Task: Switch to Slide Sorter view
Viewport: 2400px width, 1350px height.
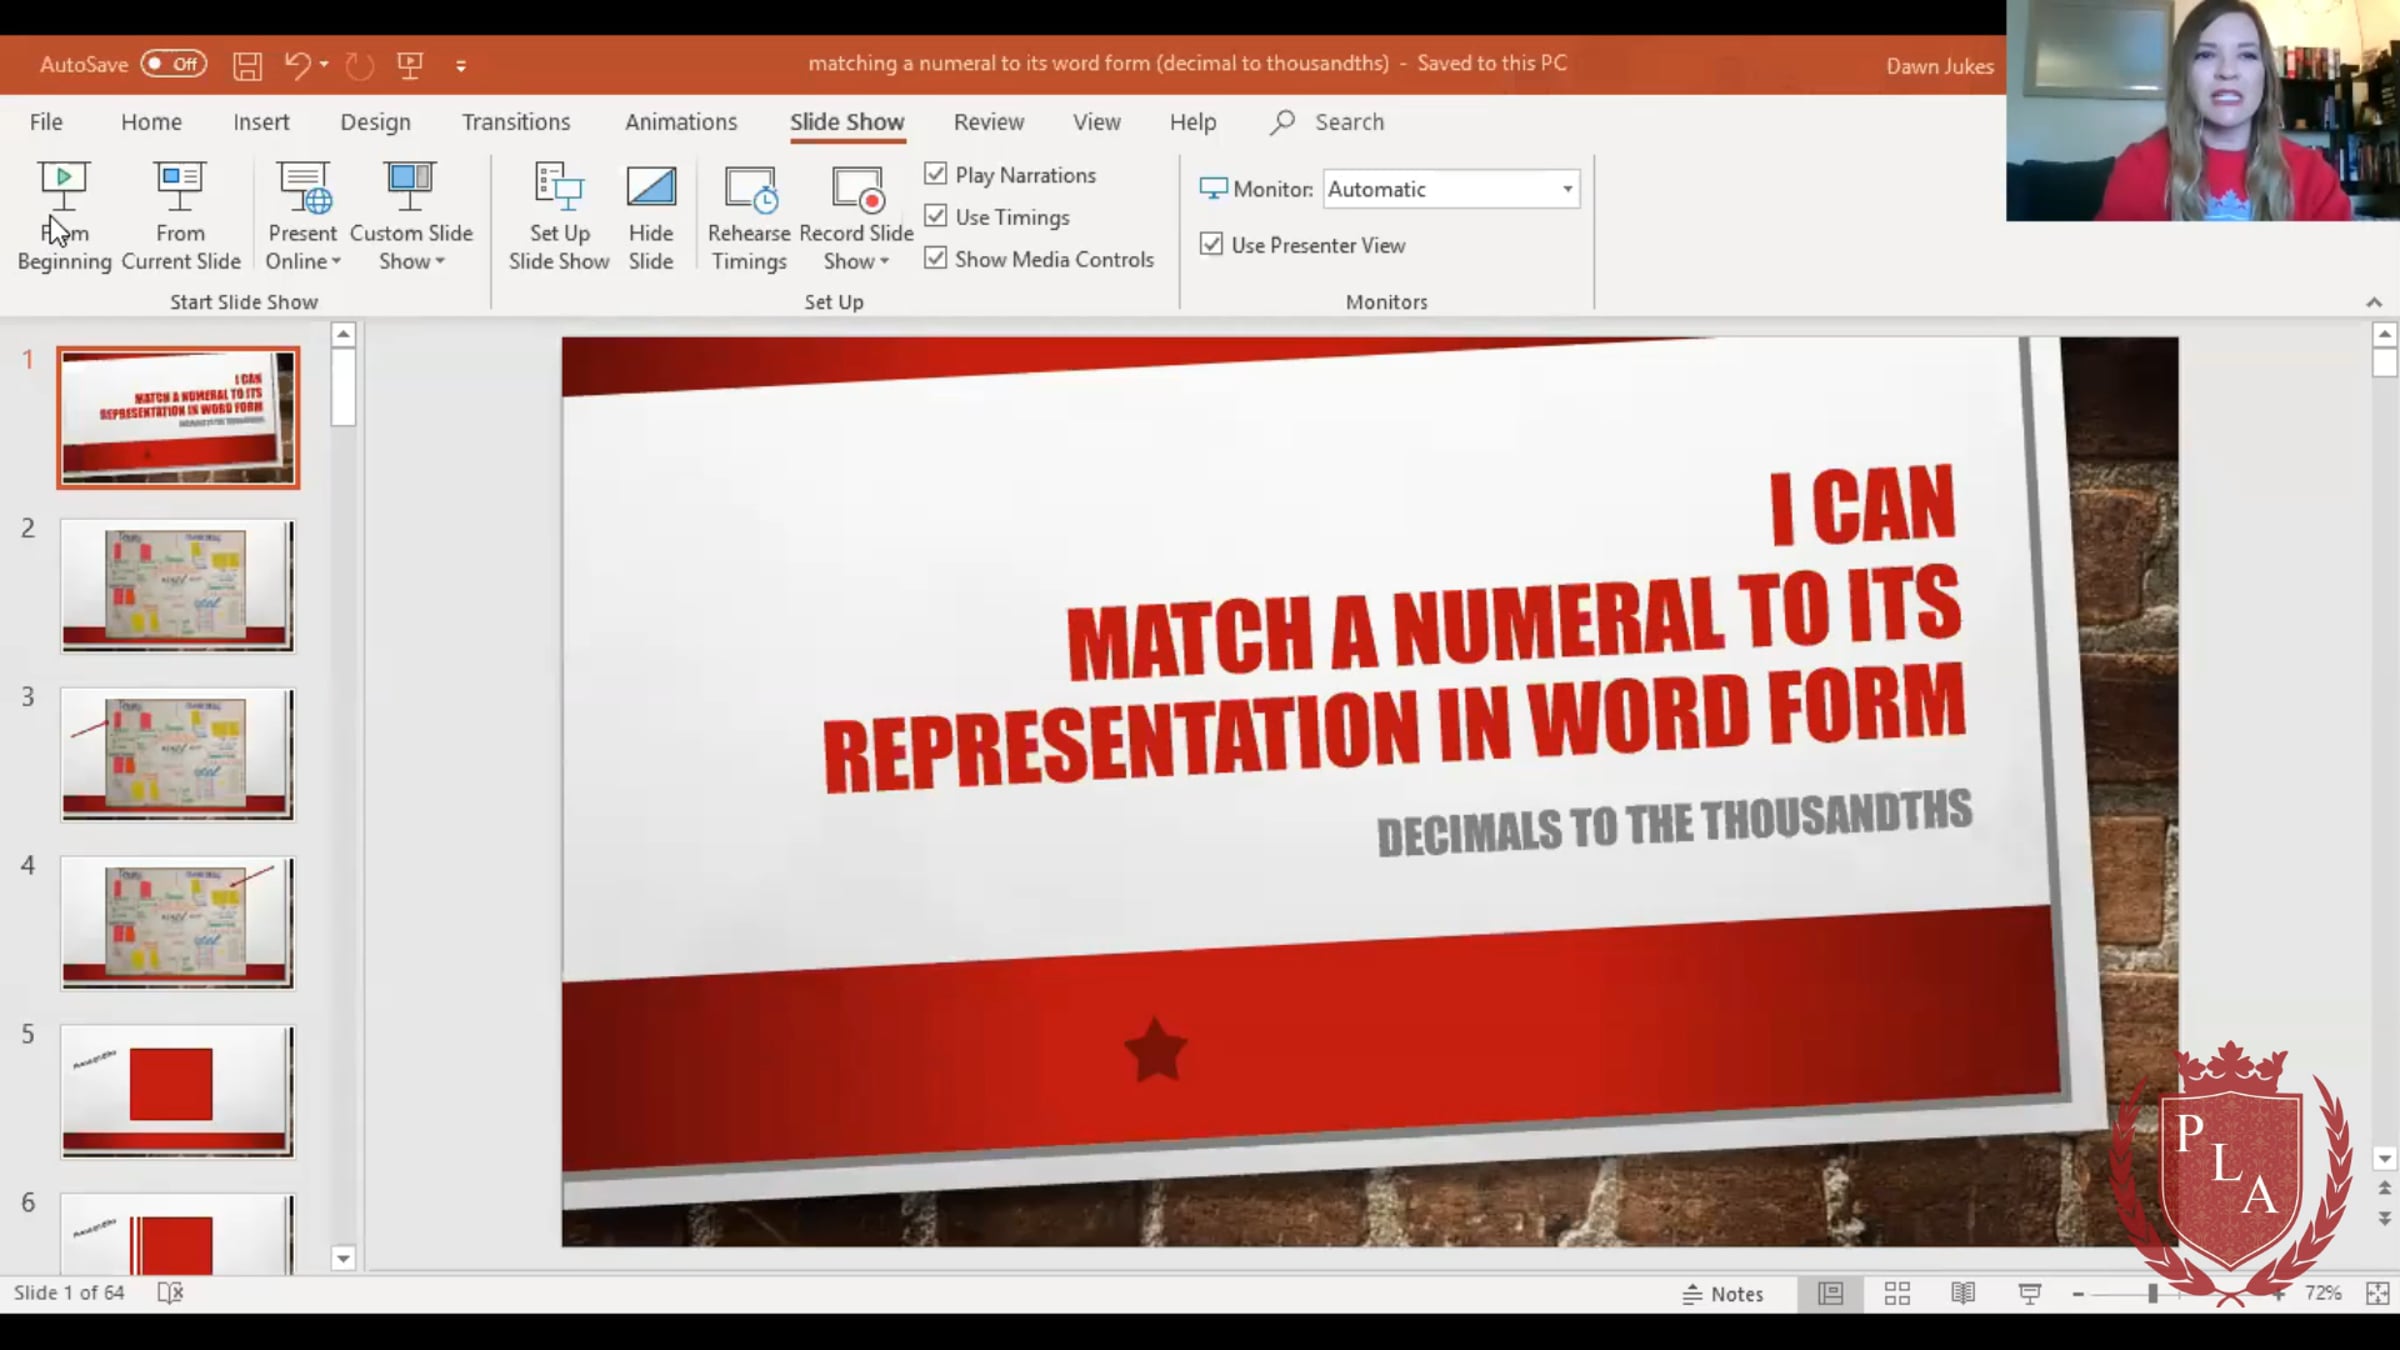Action: pos(1897,1294)
